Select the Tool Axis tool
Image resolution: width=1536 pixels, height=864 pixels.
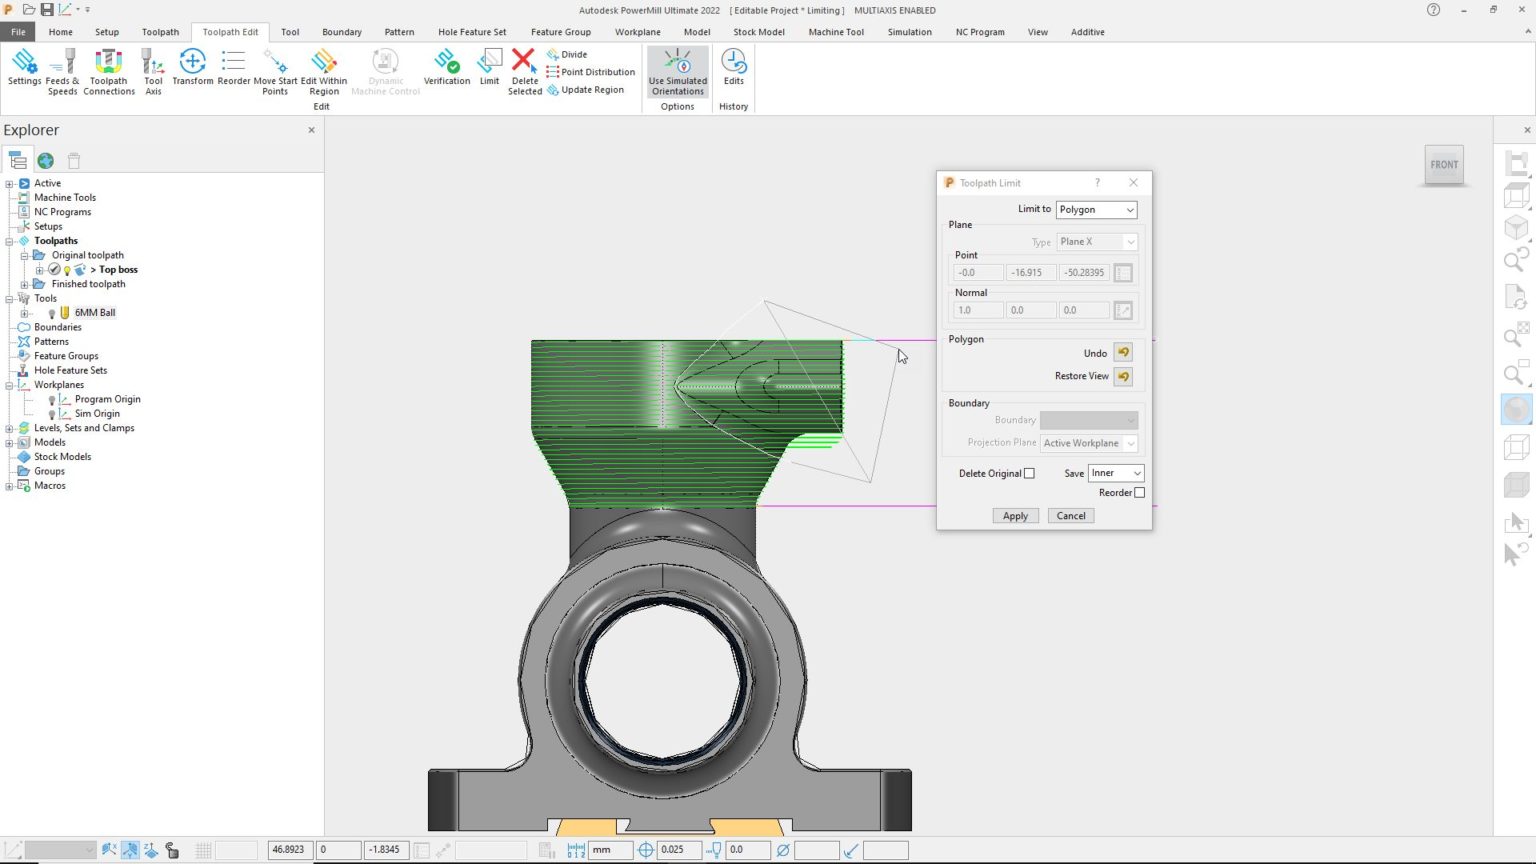tap(152, 70)
